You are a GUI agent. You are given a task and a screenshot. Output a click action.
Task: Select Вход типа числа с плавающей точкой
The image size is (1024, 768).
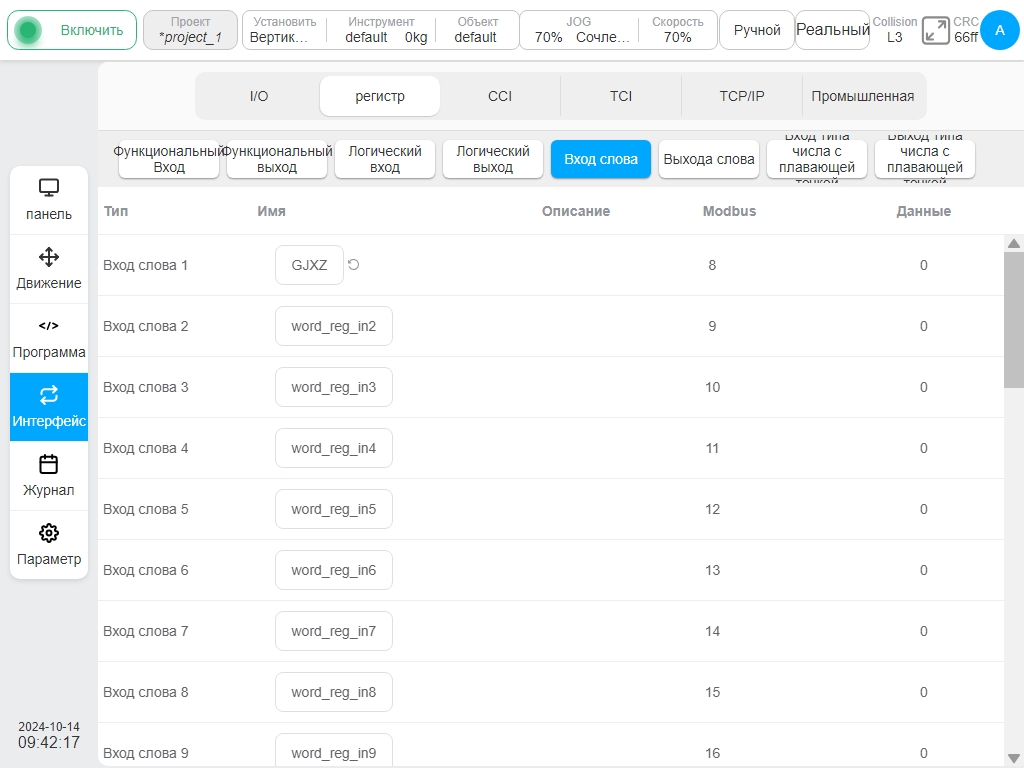[817, 159]
